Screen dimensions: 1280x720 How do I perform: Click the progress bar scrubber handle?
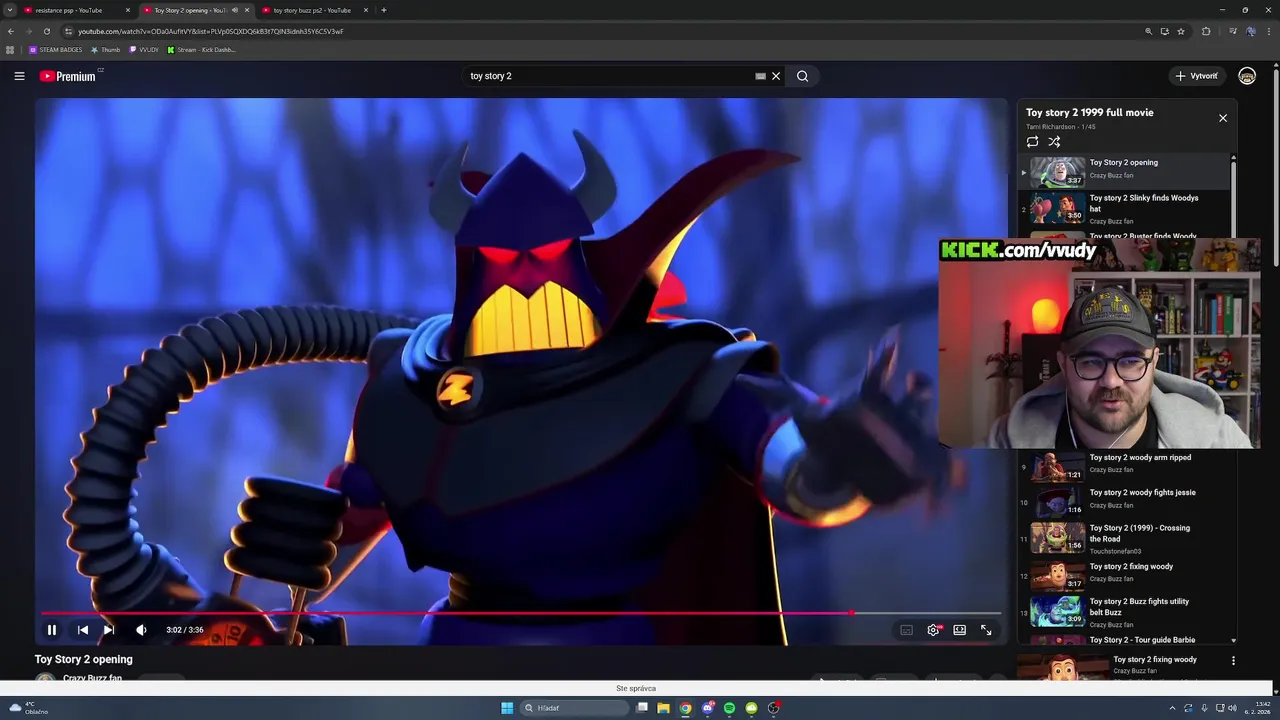(x=852, y=613)
